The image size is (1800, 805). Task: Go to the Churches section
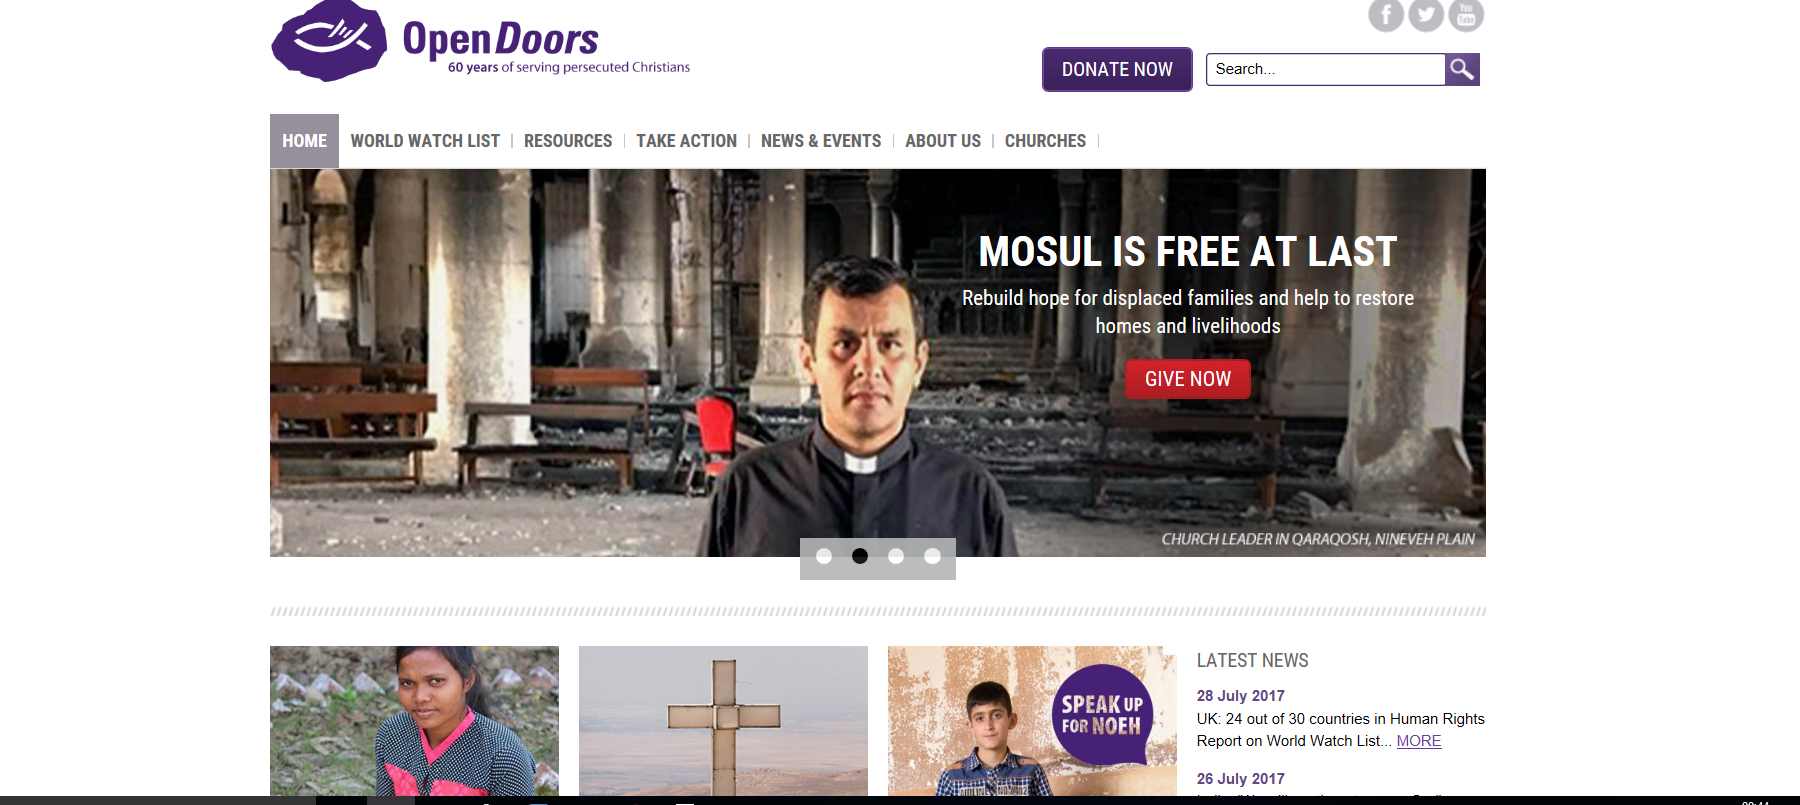1045,141
